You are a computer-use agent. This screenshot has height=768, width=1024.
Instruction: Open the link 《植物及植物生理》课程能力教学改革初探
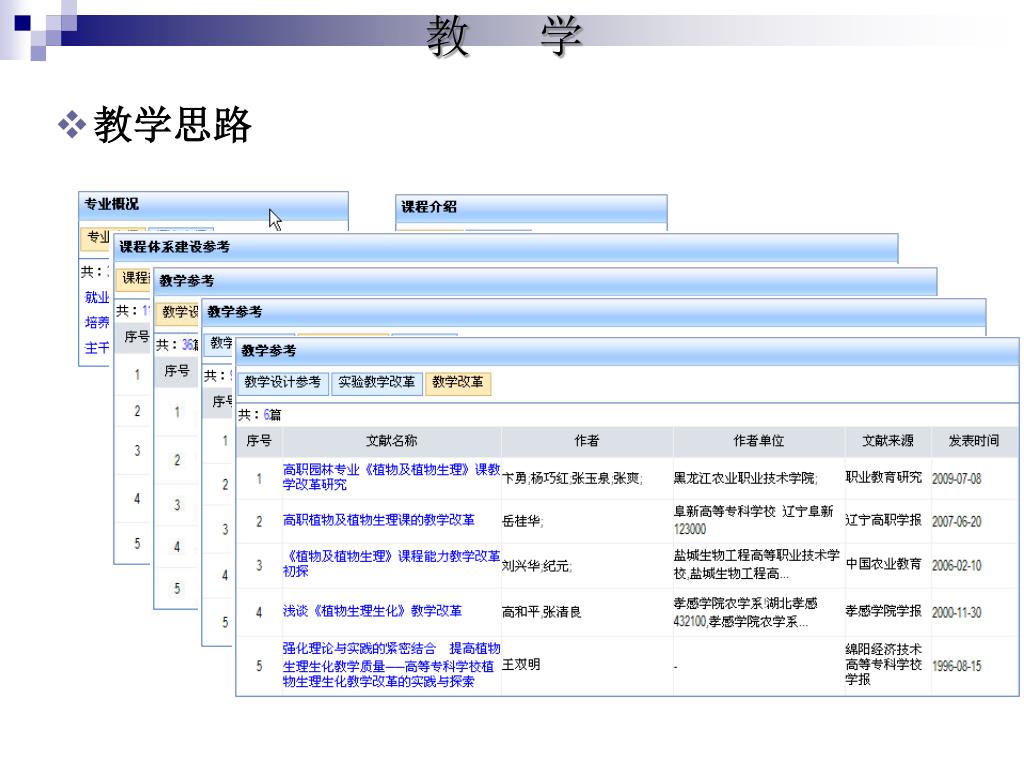[x=391, y=564]
